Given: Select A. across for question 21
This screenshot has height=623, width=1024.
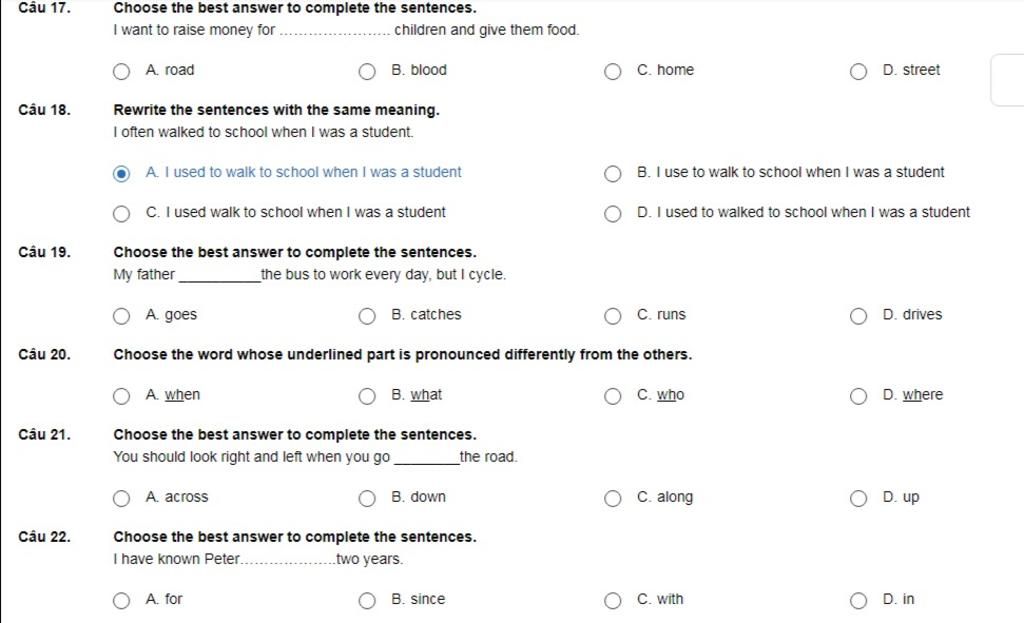Looking at the screenshot, I should click(x=121, y=498).
